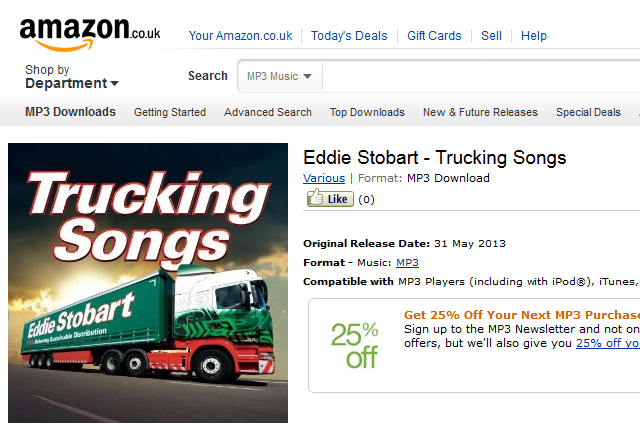Select the MP3 Downloads tab
Image resolution: width=640 pixels, height=430 pixels.
(70, 112)
